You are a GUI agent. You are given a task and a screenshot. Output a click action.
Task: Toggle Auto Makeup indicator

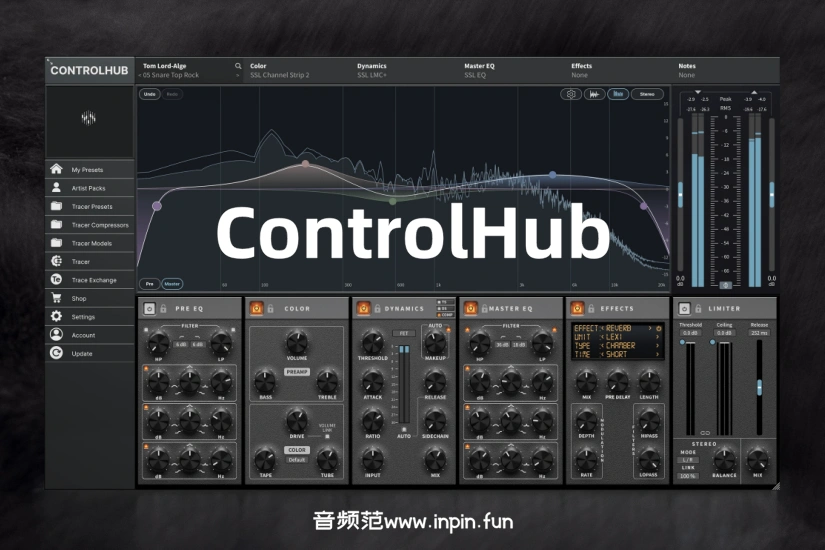[x=448, y=330]
